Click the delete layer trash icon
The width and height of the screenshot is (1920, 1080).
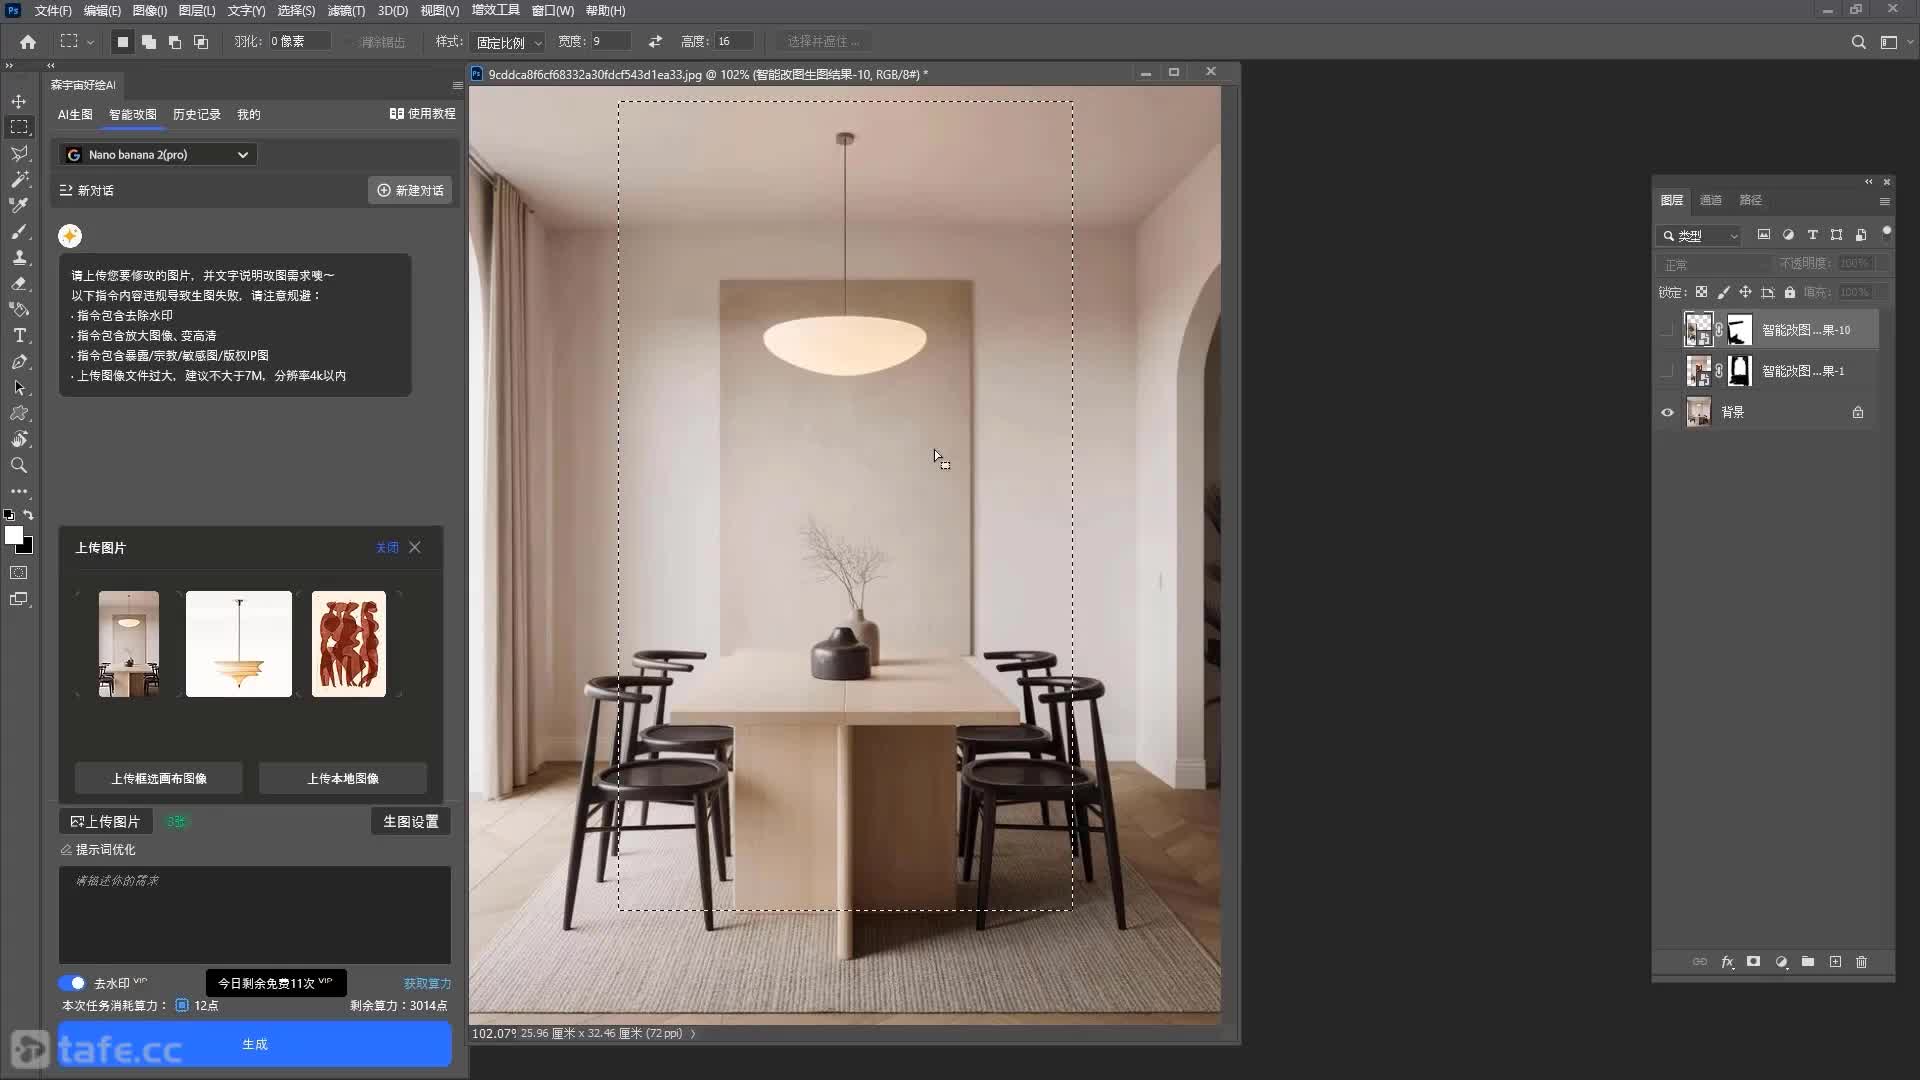pos(1861,962)
